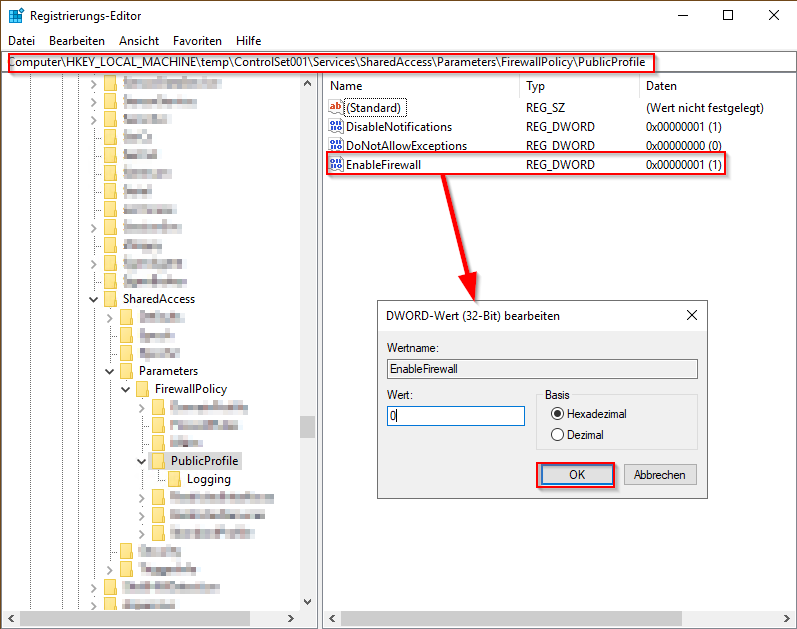The width and height of the screenshot is (797, 629).
Task: Maximize the Registrierungs-Editor window
Action: tap(728, 15)
